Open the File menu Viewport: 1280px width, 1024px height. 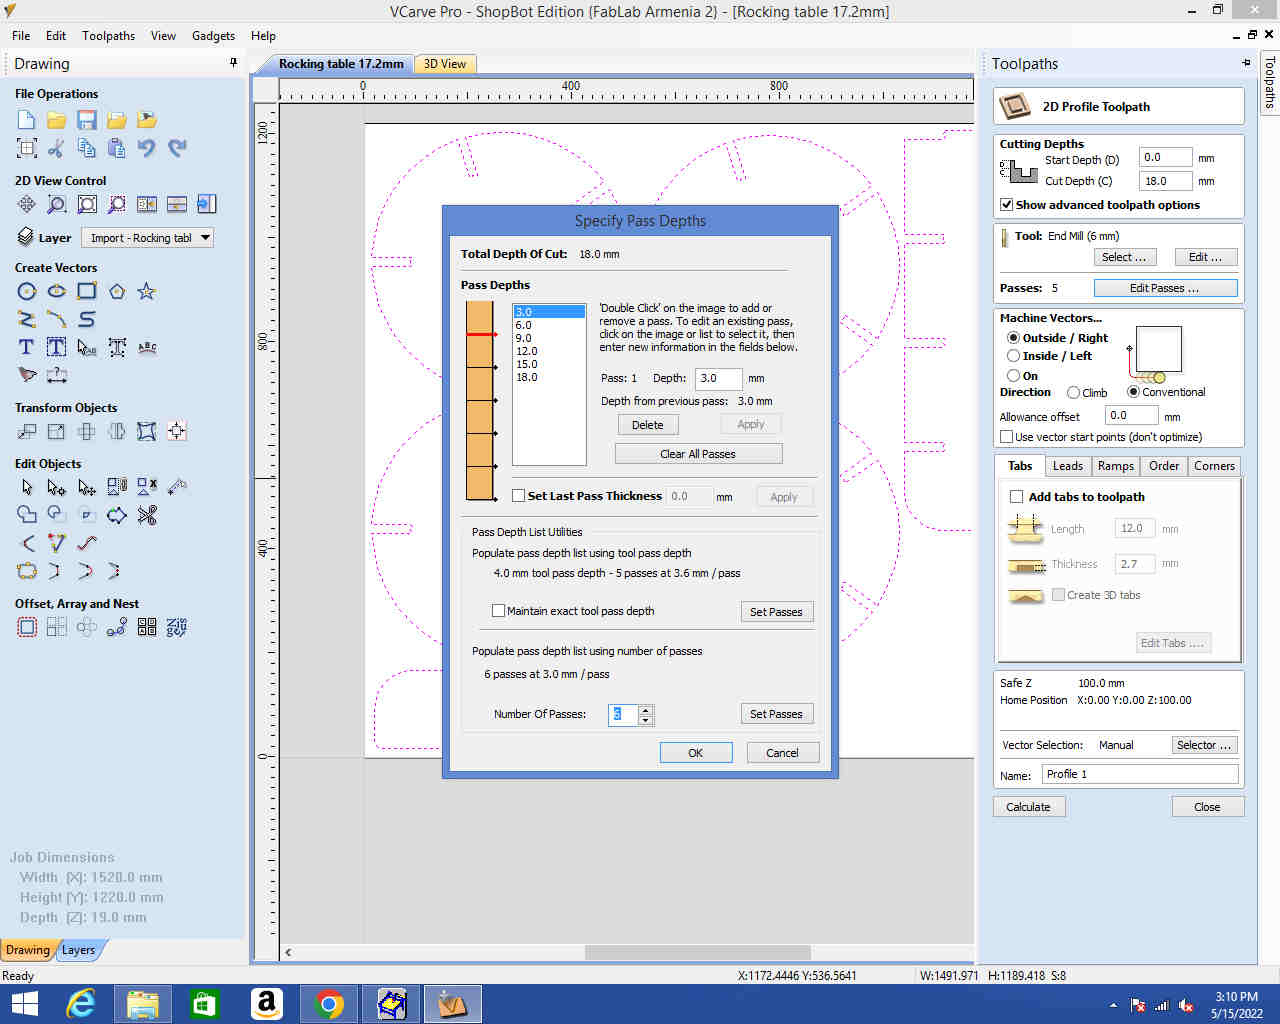click(21, 35)
